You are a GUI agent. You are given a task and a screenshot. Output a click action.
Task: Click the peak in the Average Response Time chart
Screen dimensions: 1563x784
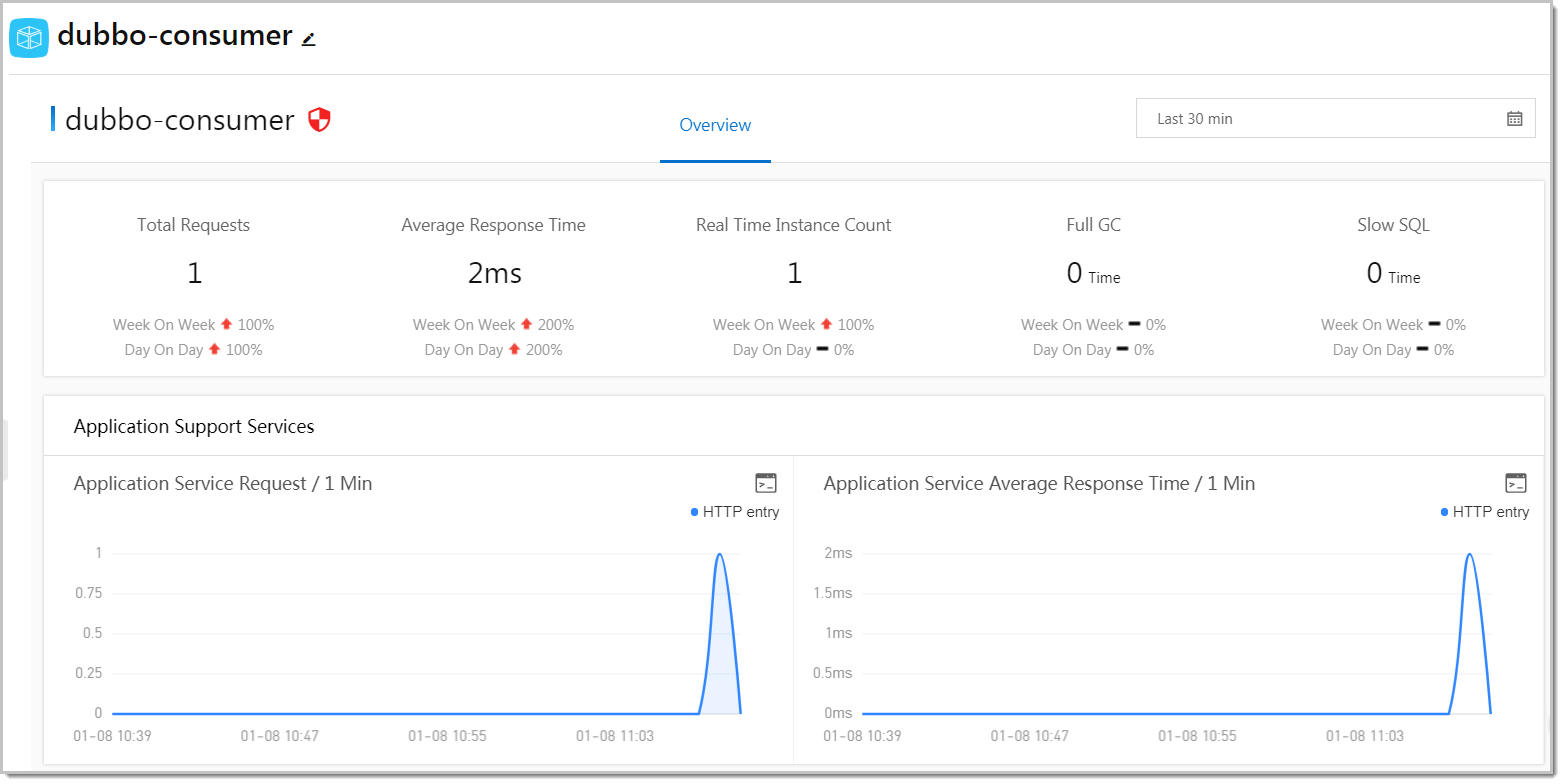click(1469, 555)
